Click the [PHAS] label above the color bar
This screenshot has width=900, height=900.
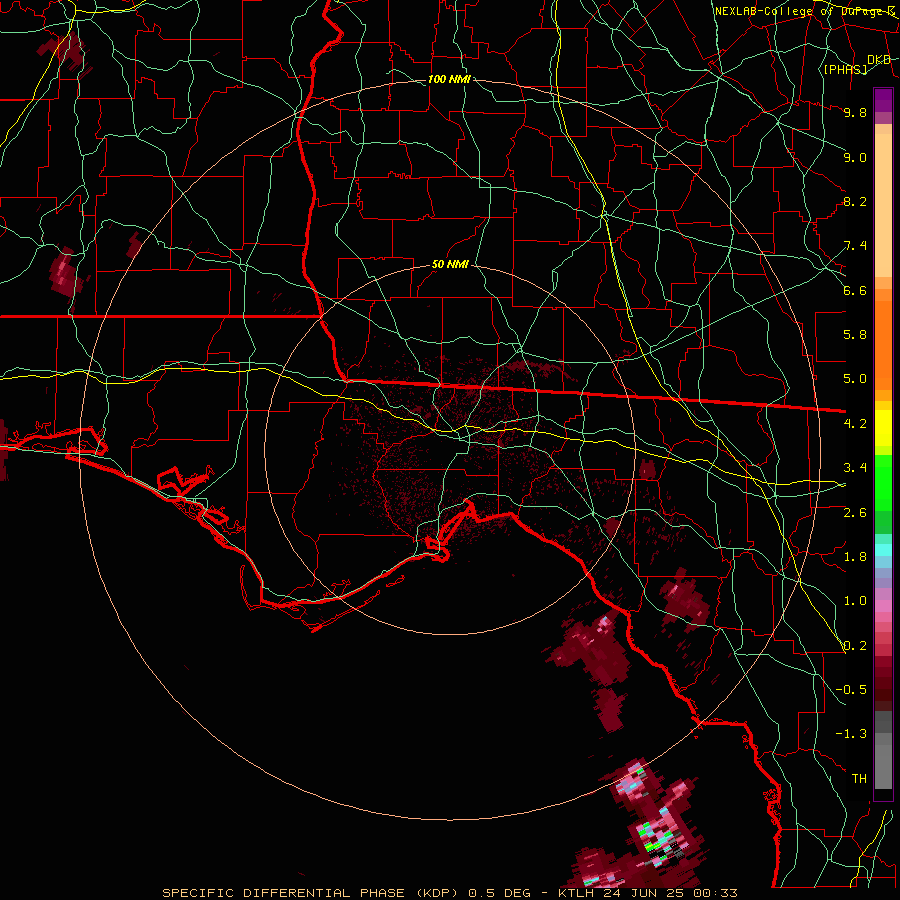pos(845,69)
